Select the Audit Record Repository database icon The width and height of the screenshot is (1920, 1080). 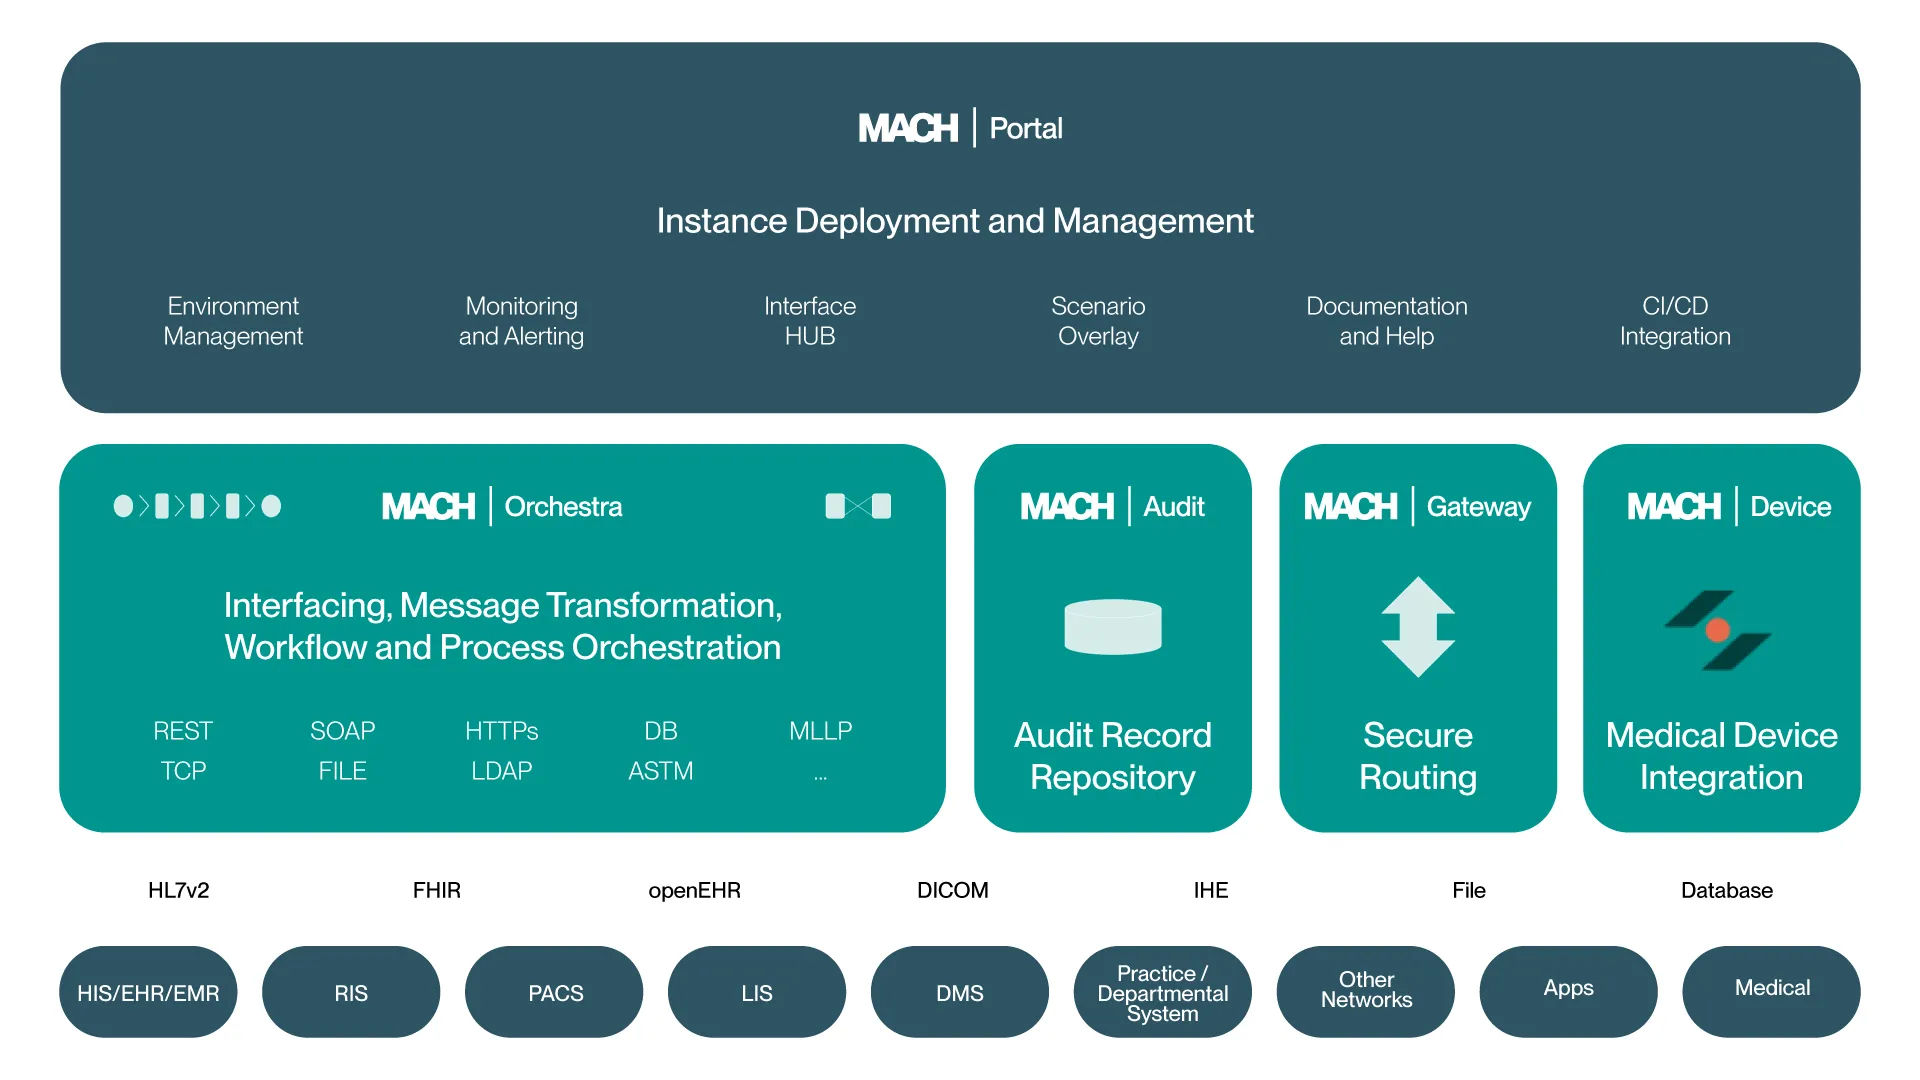(1112, 627)
